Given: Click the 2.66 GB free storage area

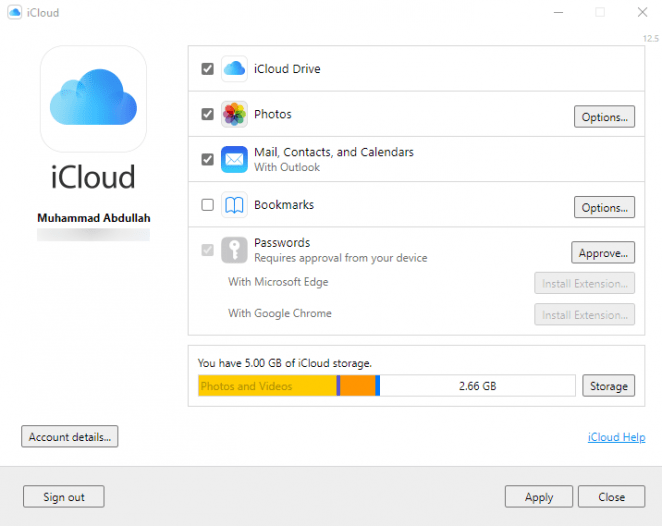Looking at the screenshot, I should (x=478, y=386).
